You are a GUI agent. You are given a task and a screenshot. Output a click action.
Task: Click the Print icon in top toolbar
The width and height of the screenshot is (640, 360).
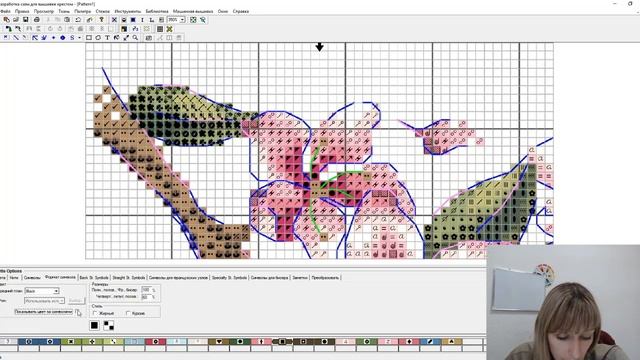click(36, 20)
